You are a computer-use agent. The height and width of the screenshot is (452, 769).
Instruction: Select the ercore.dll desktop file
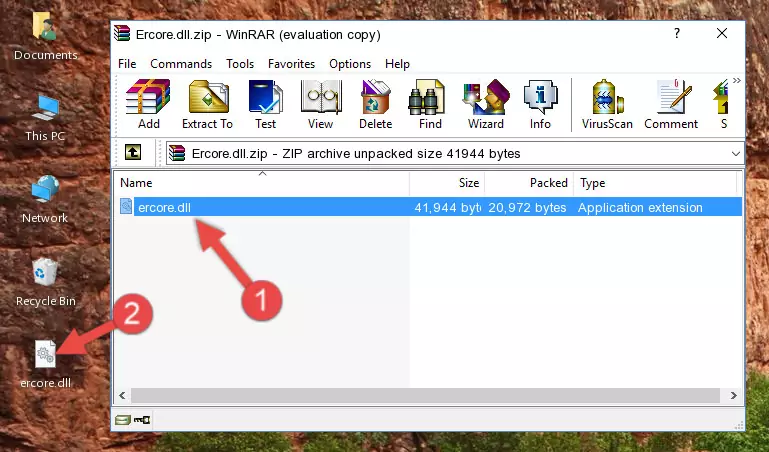click(x=46, y=365)
